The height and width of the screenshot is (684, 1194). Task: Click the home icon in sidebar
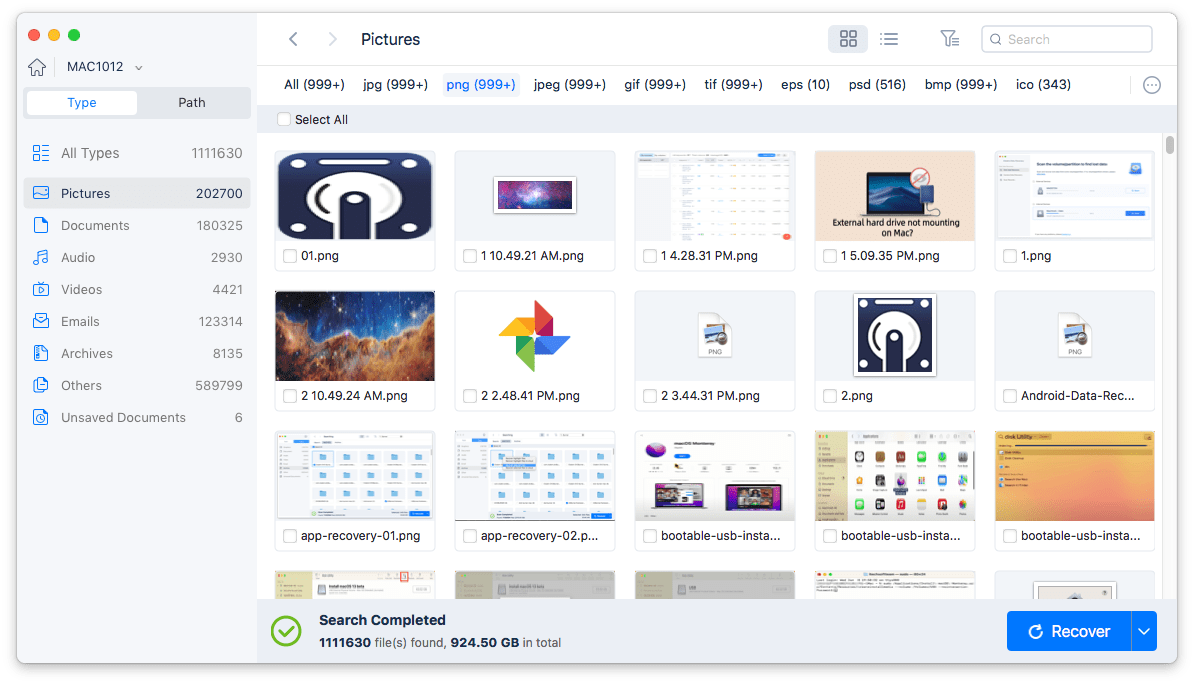coord(37,67)
